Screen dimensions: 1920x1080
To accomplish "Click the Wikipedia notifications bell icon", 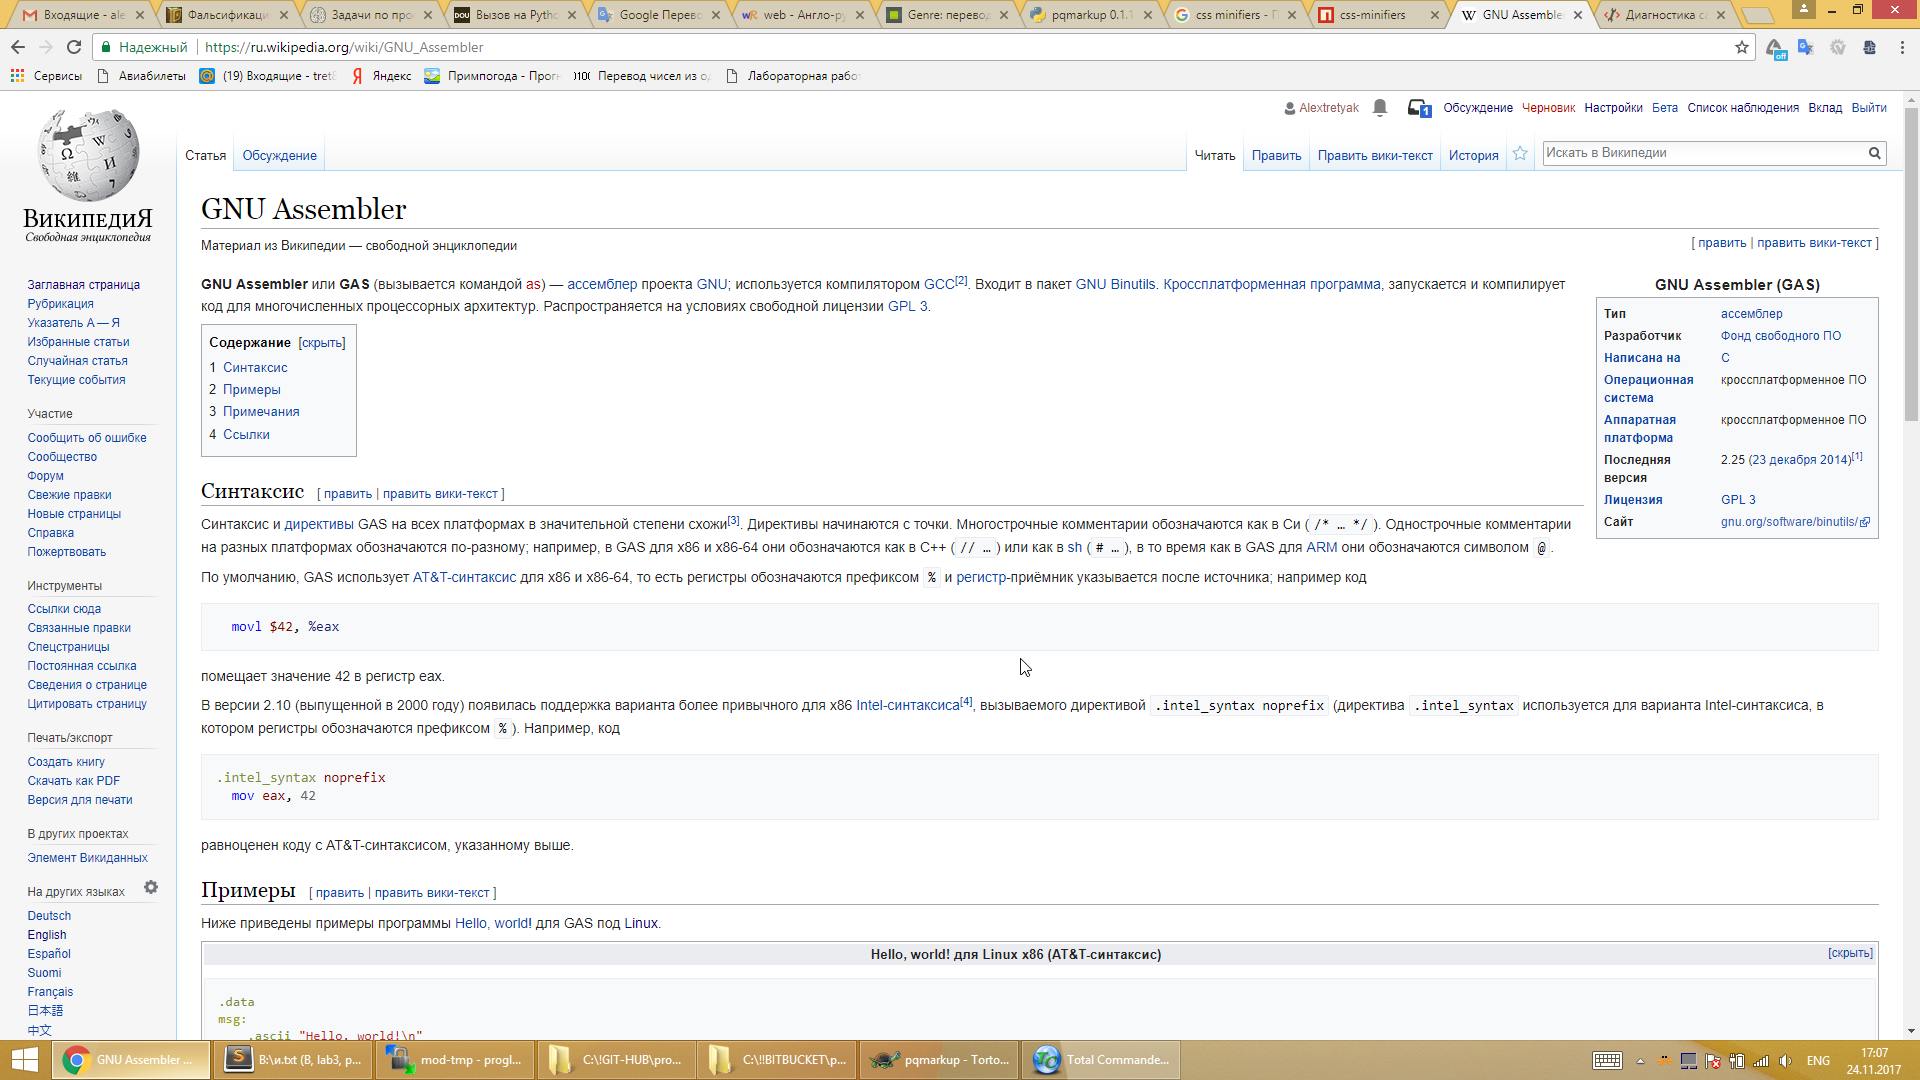I will point(1380,108).
